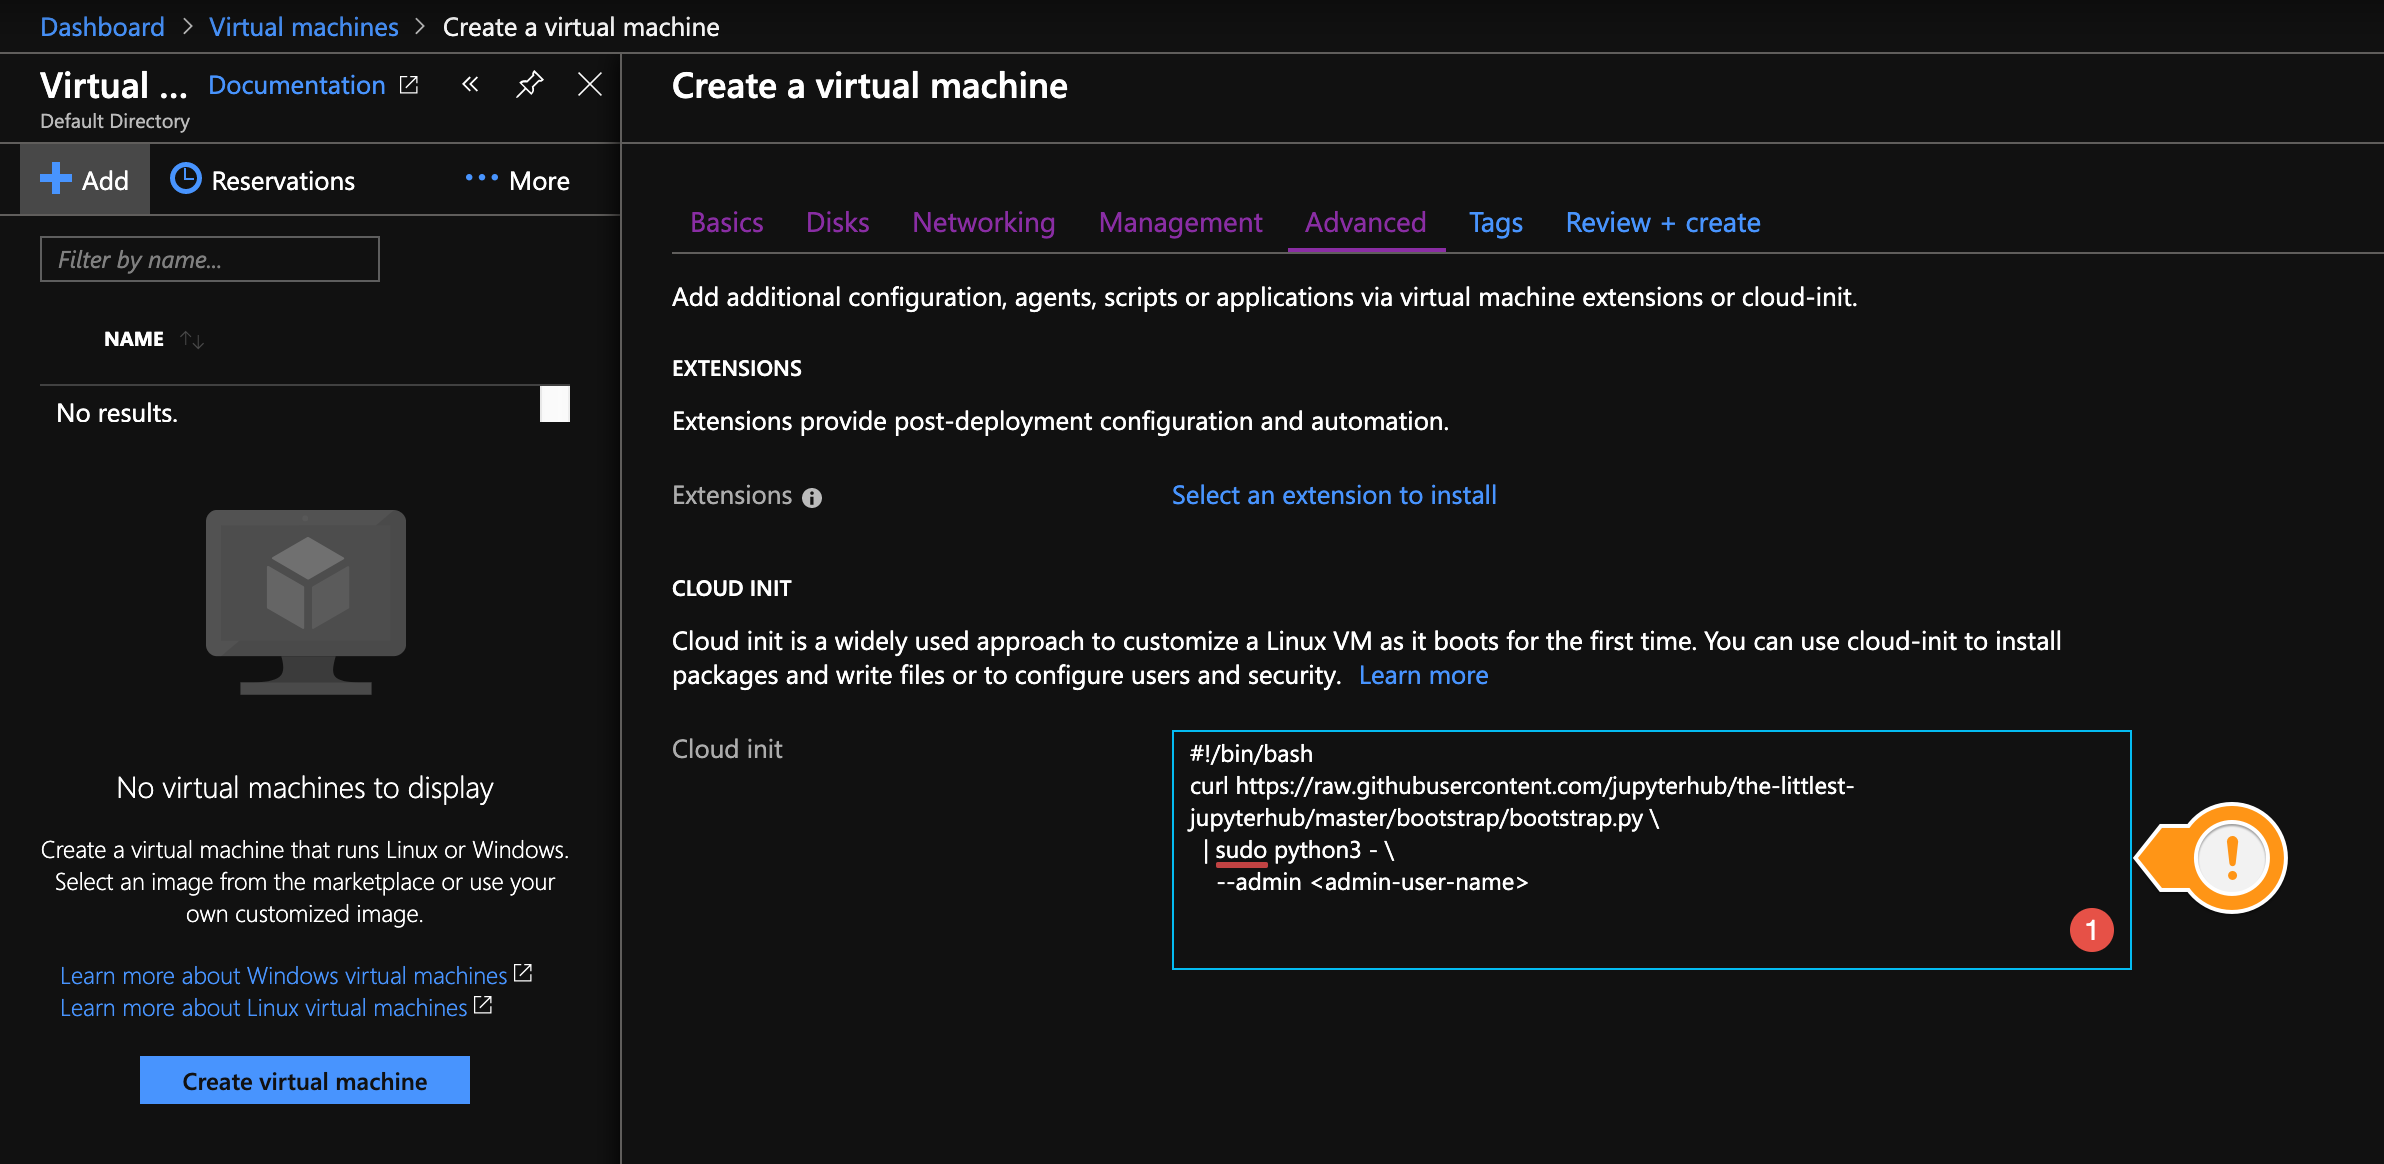
Task: Click inside the Cloud init text box
Action: (1650, 920)
